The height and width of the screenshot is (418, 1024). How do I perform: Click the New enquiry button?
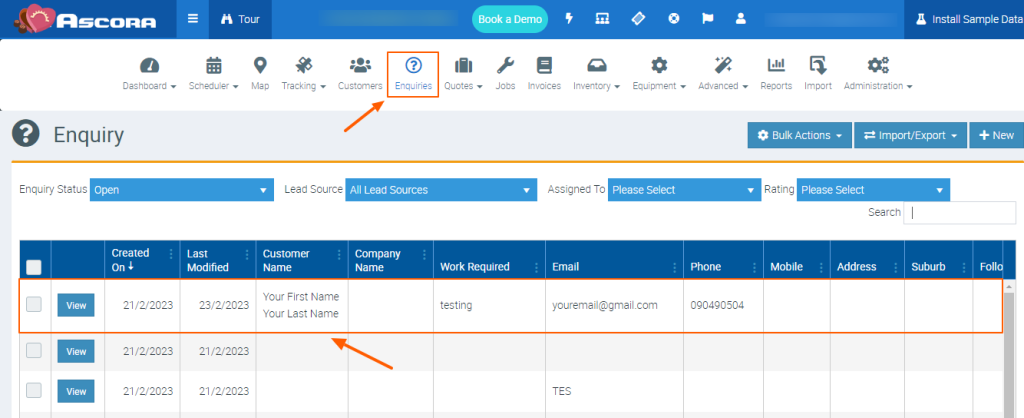click(x=997, y=135)
